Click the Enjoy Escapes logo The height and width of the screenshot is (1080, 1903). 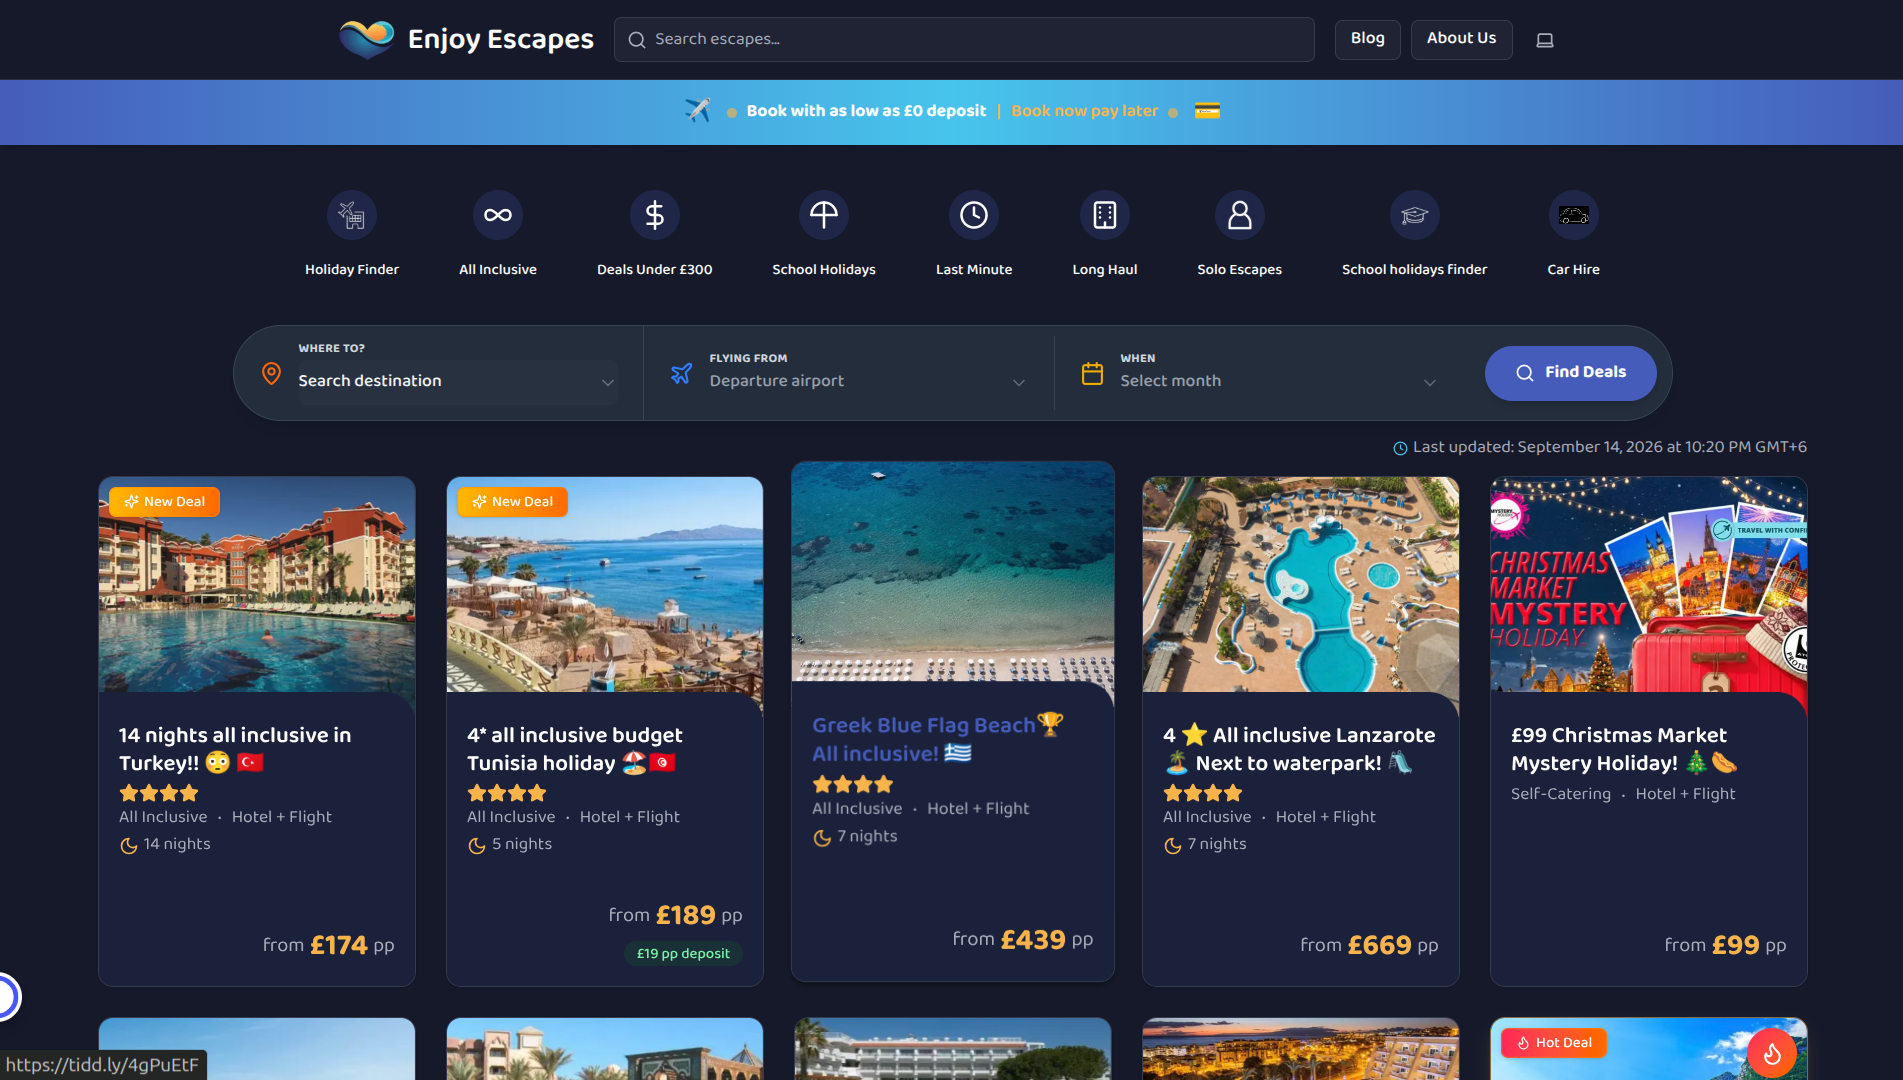466,39
